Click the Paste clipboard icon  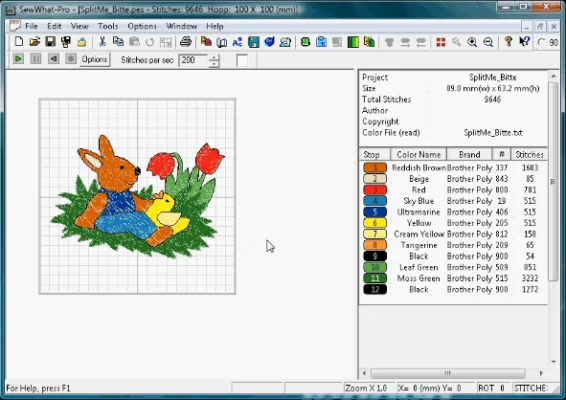[x=134, y=42]
